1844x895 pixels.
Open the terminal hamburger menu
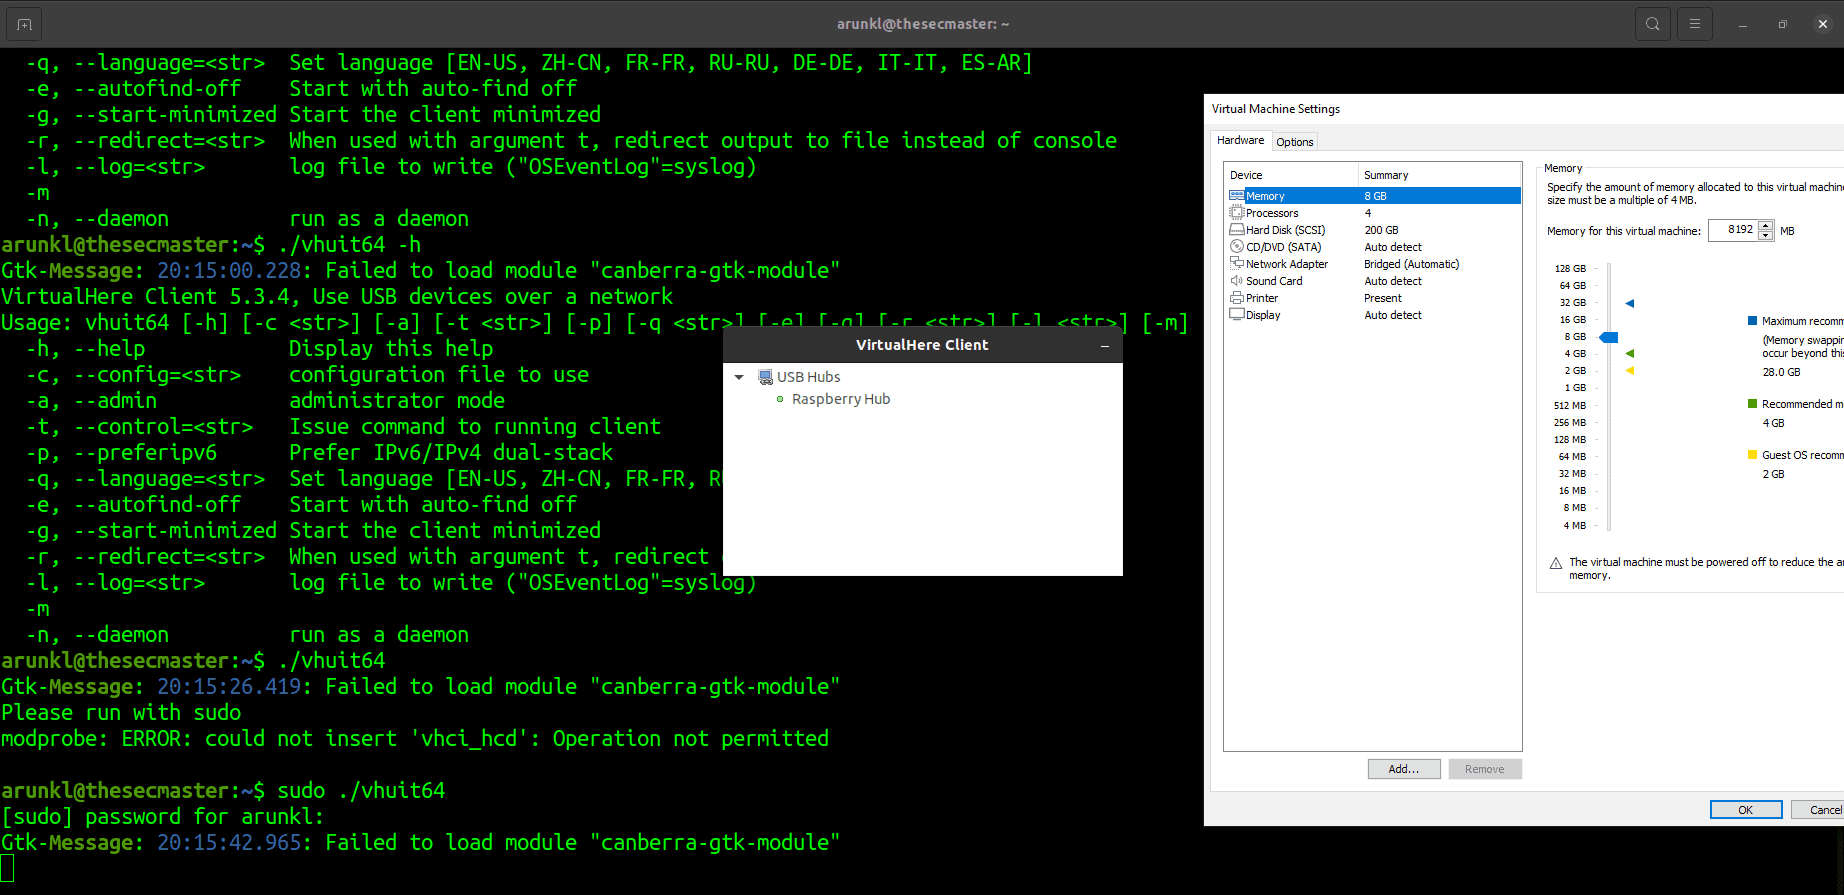click(1695, 24)
